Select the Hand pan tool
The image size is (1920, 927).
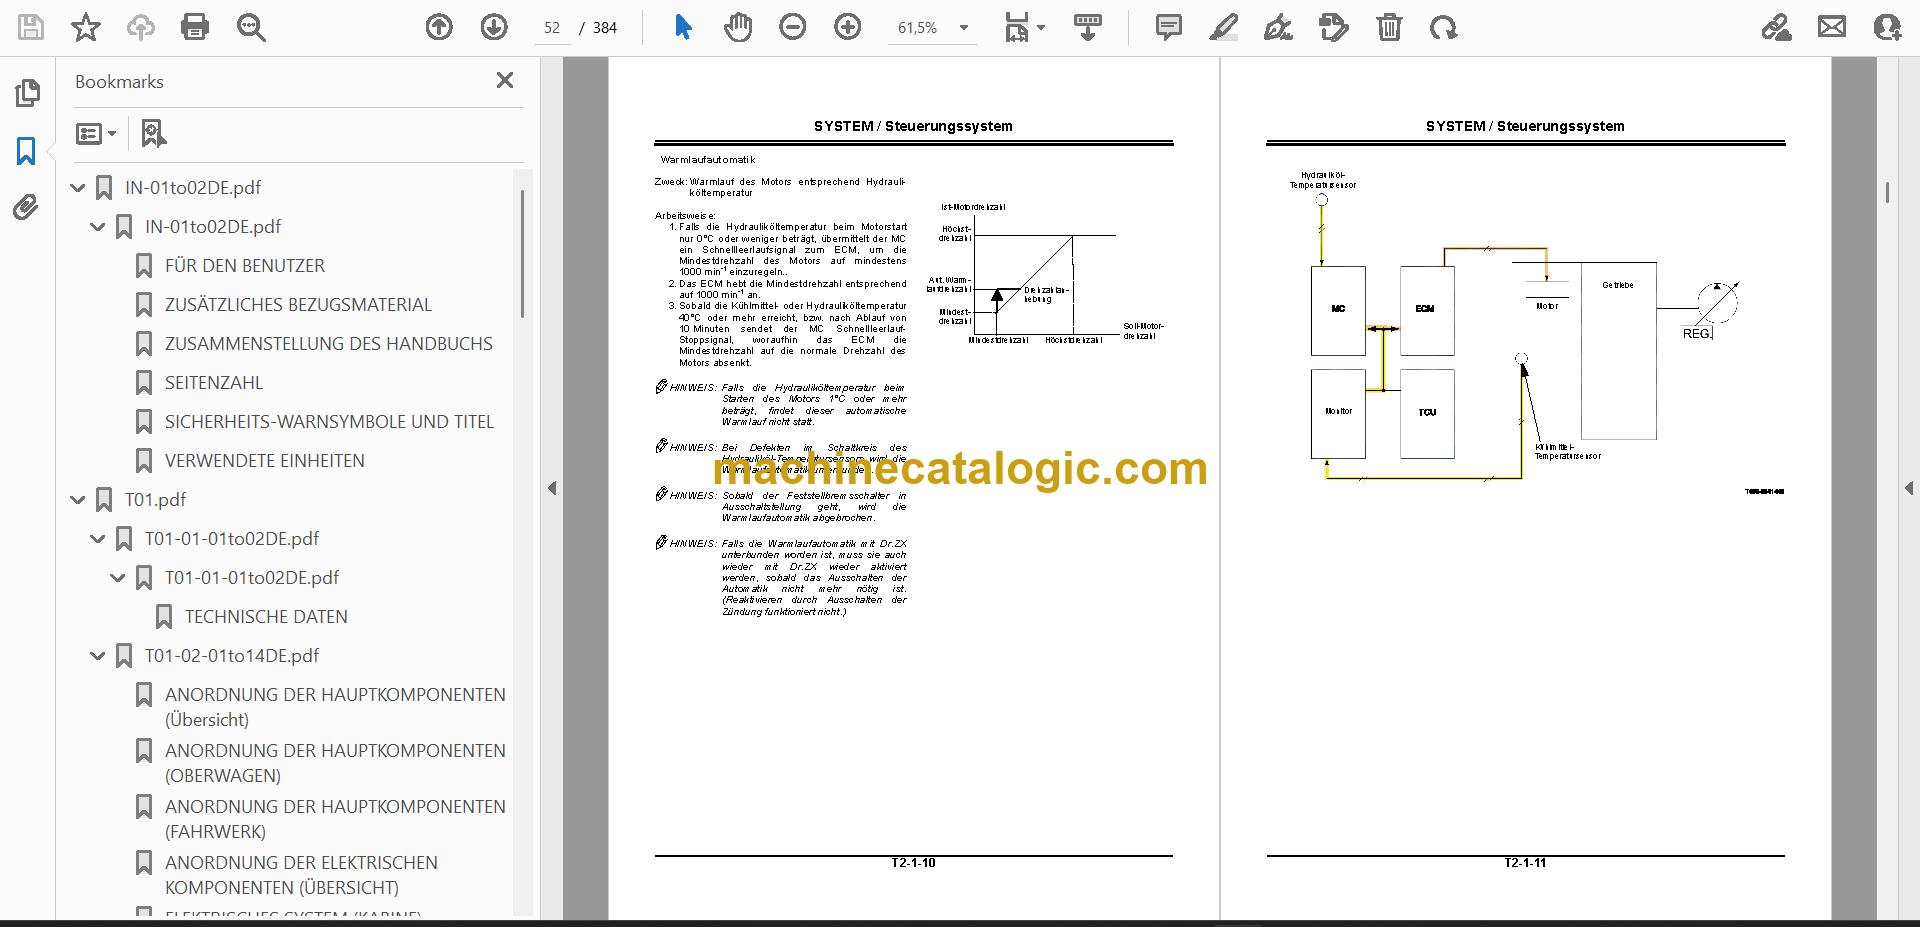tap(738, 27)
